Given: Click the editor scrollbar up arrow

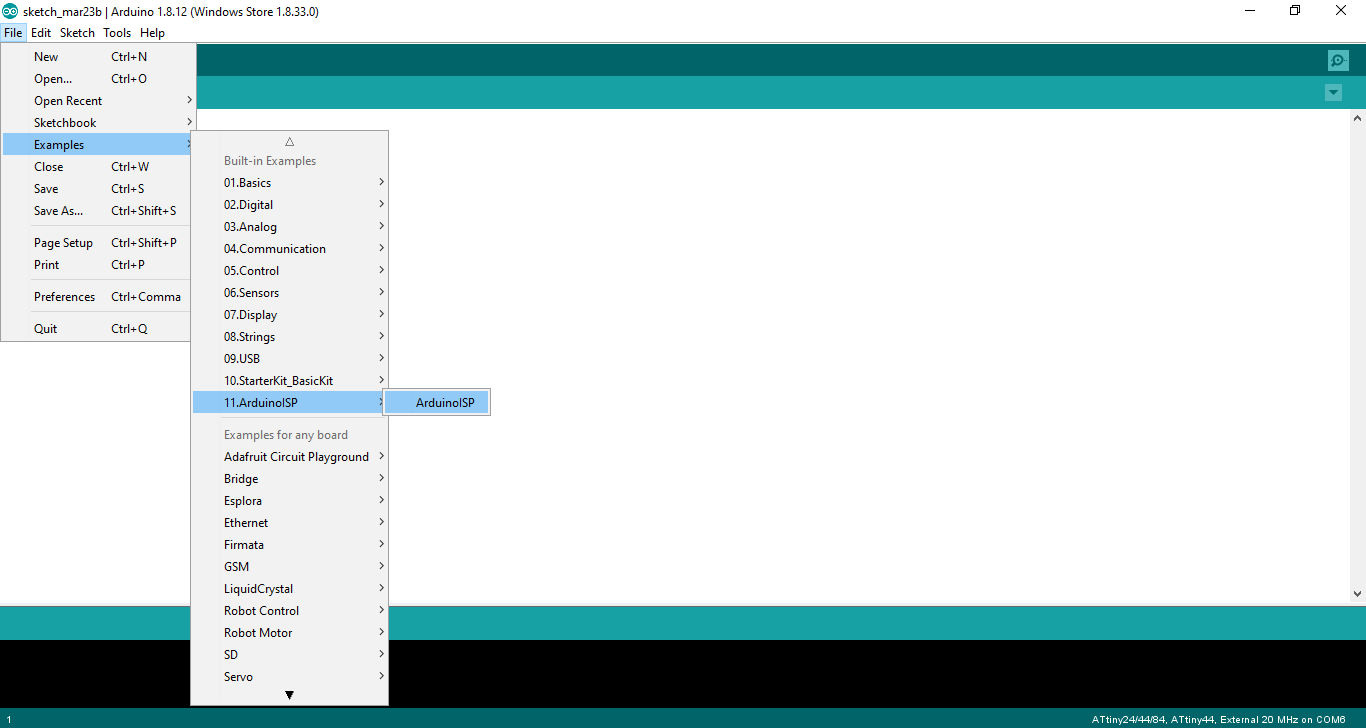Looking at the screenshot, I should (1357, 119).
